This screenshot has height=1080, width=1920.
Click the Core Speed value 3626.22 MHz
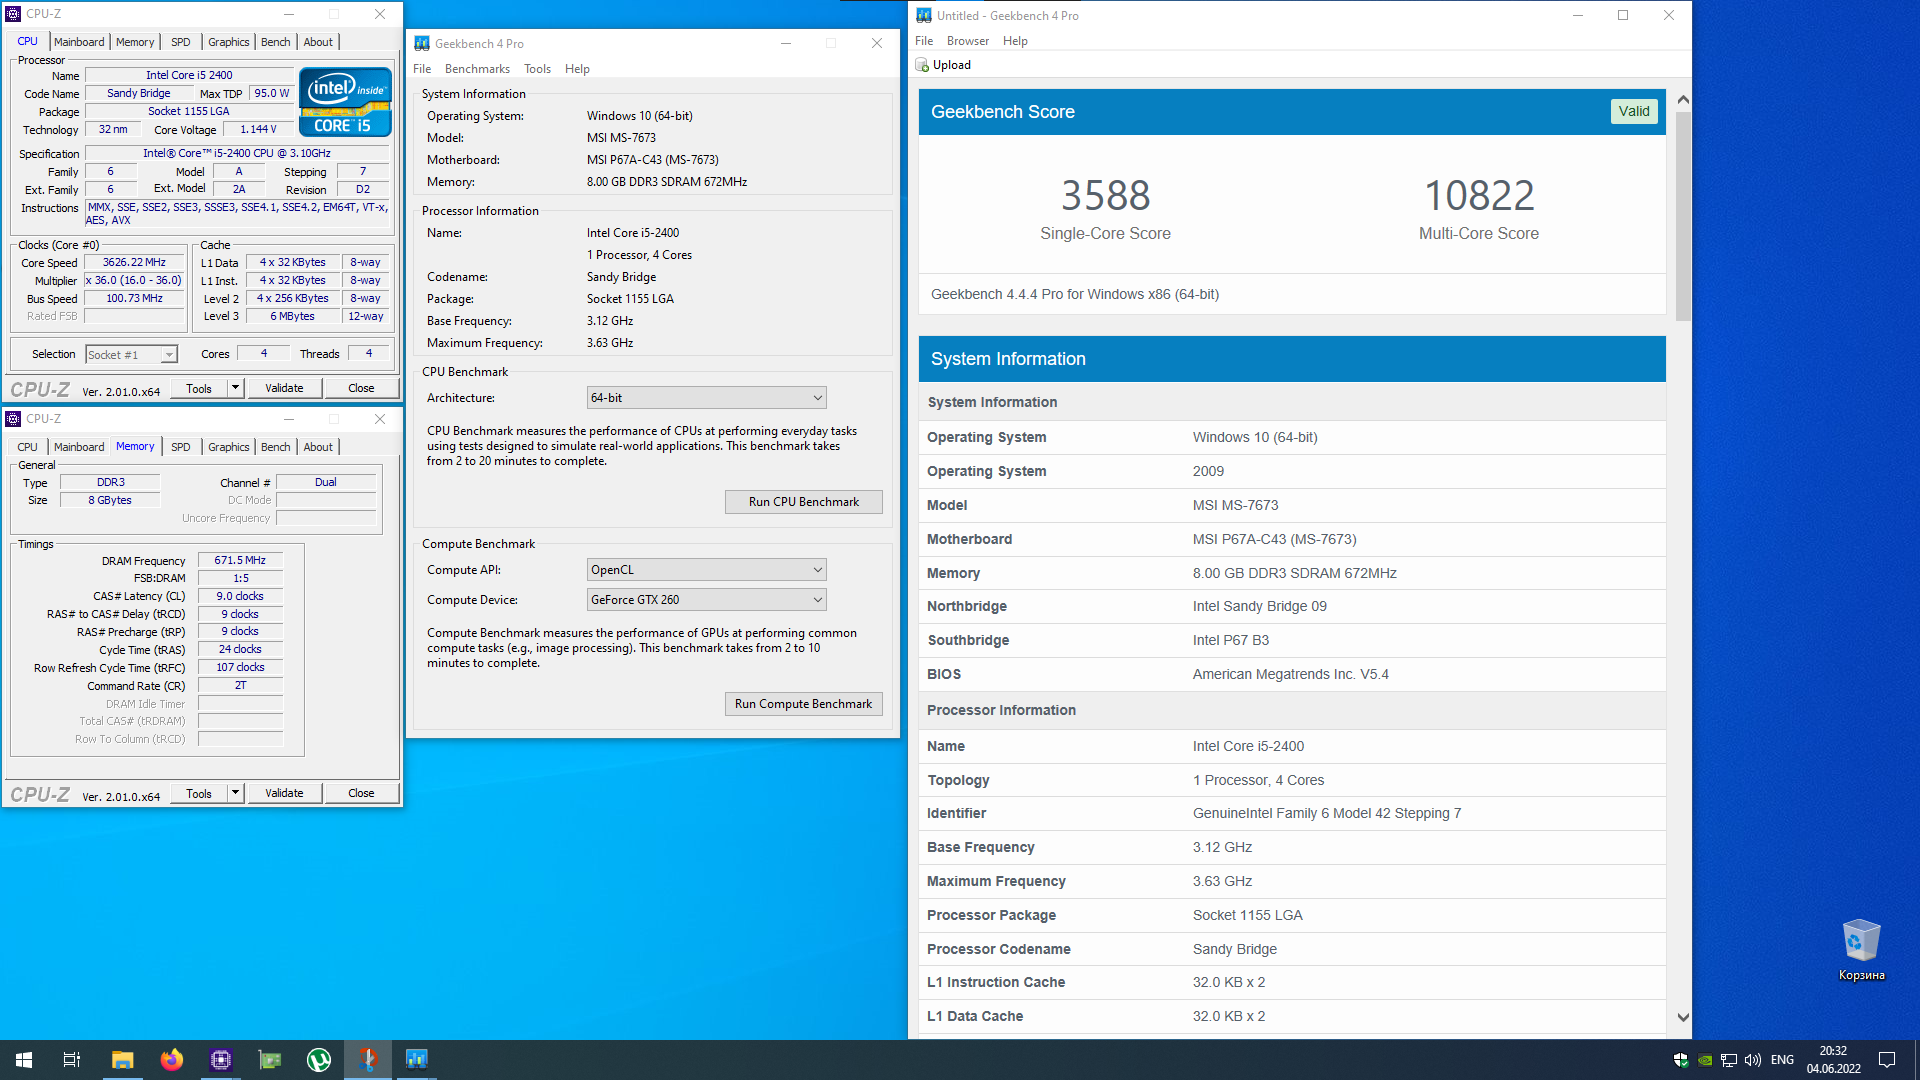[135, 263]
